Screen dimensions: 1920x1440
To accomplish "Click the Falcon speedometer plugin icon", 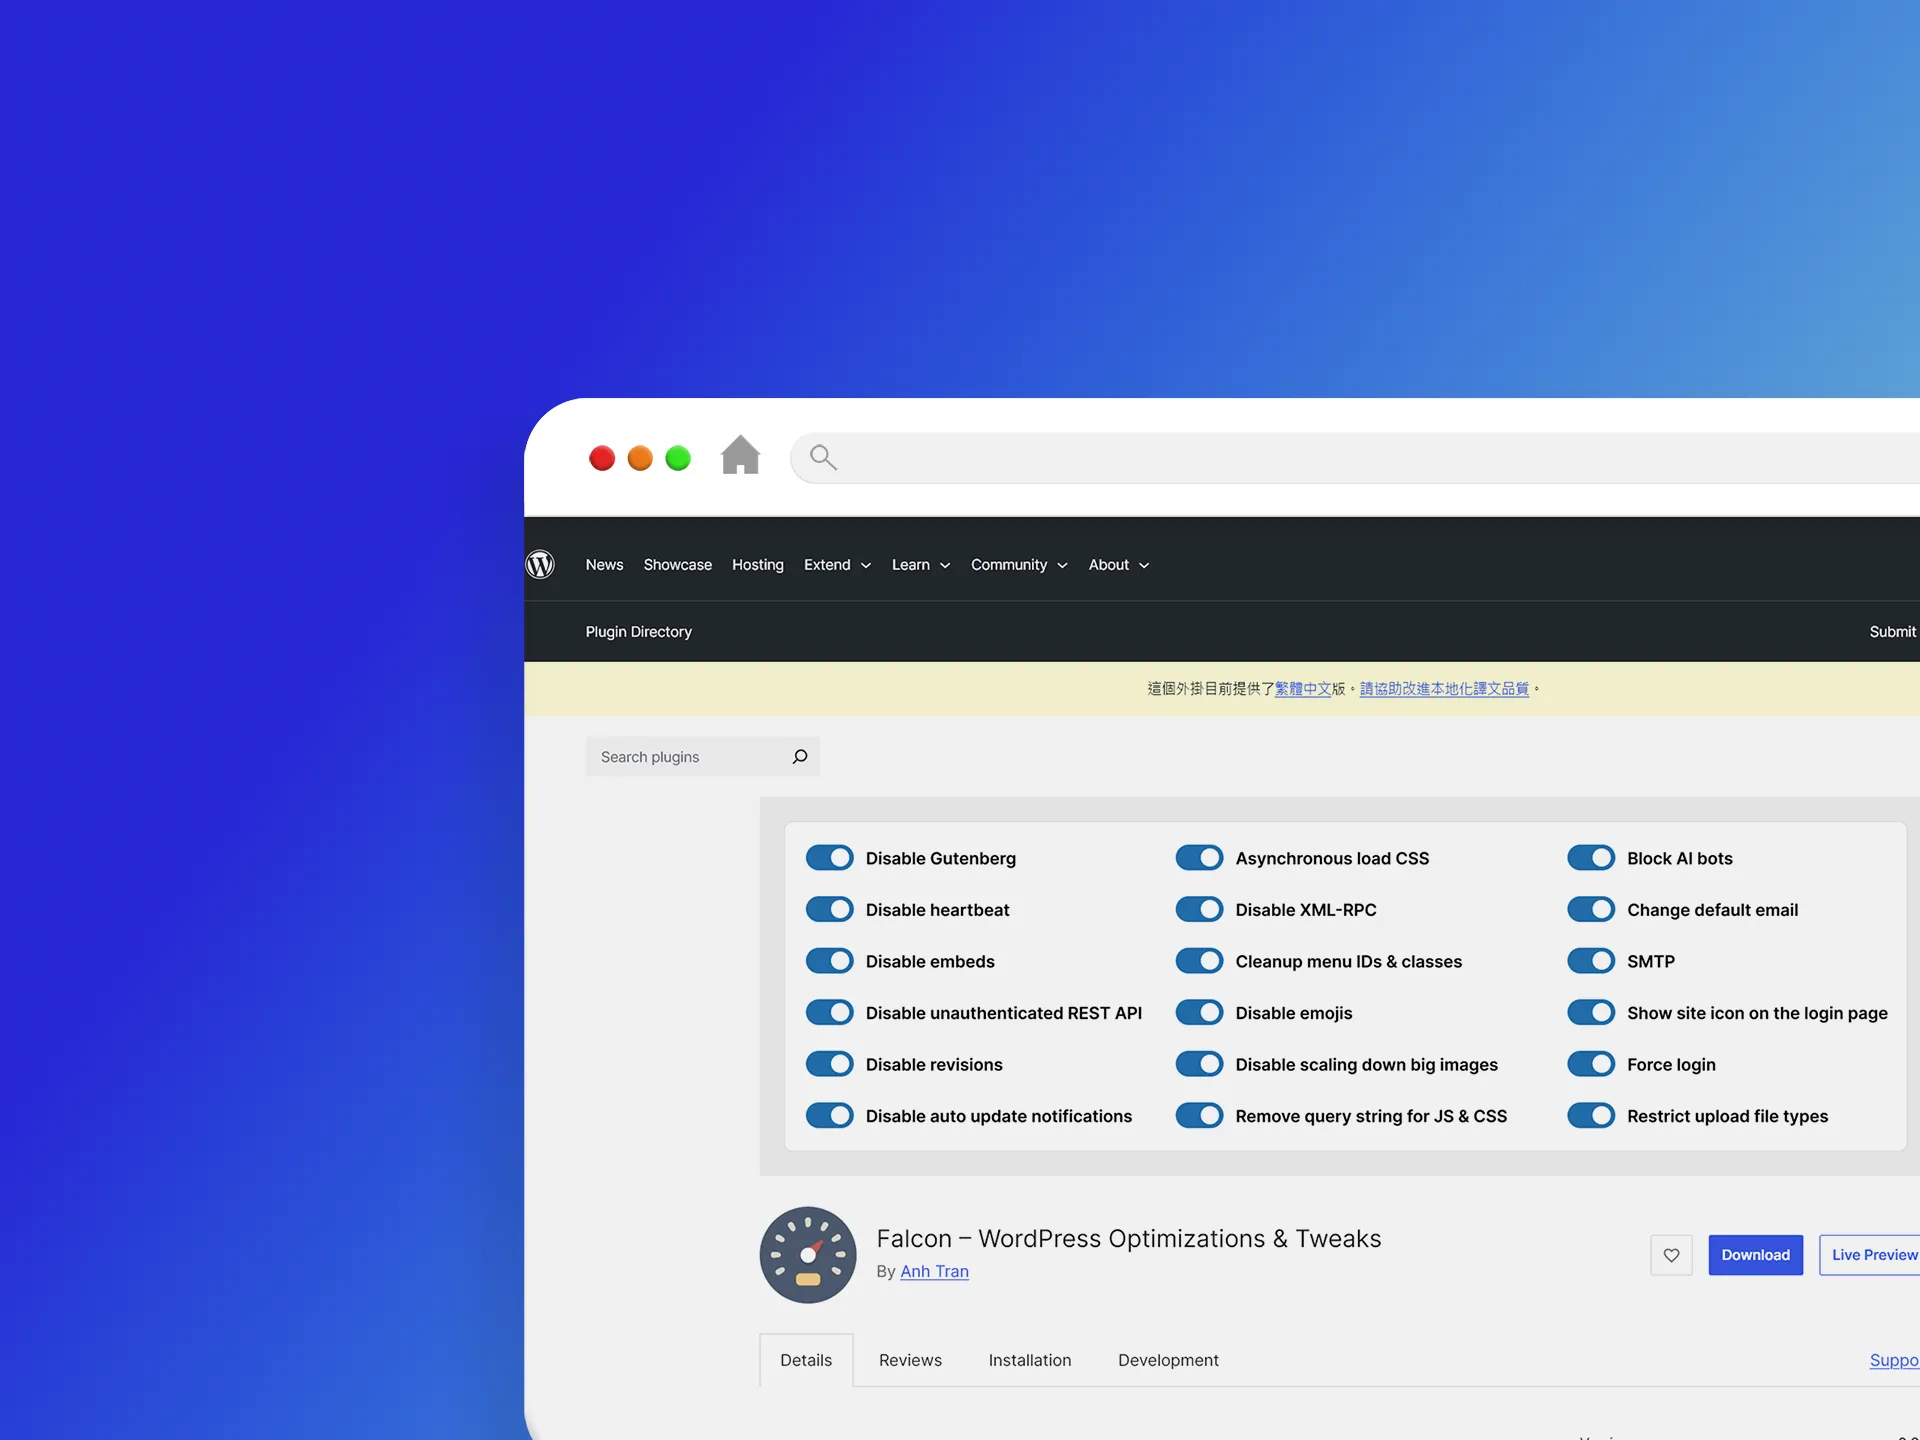I will coord(808,1255).
